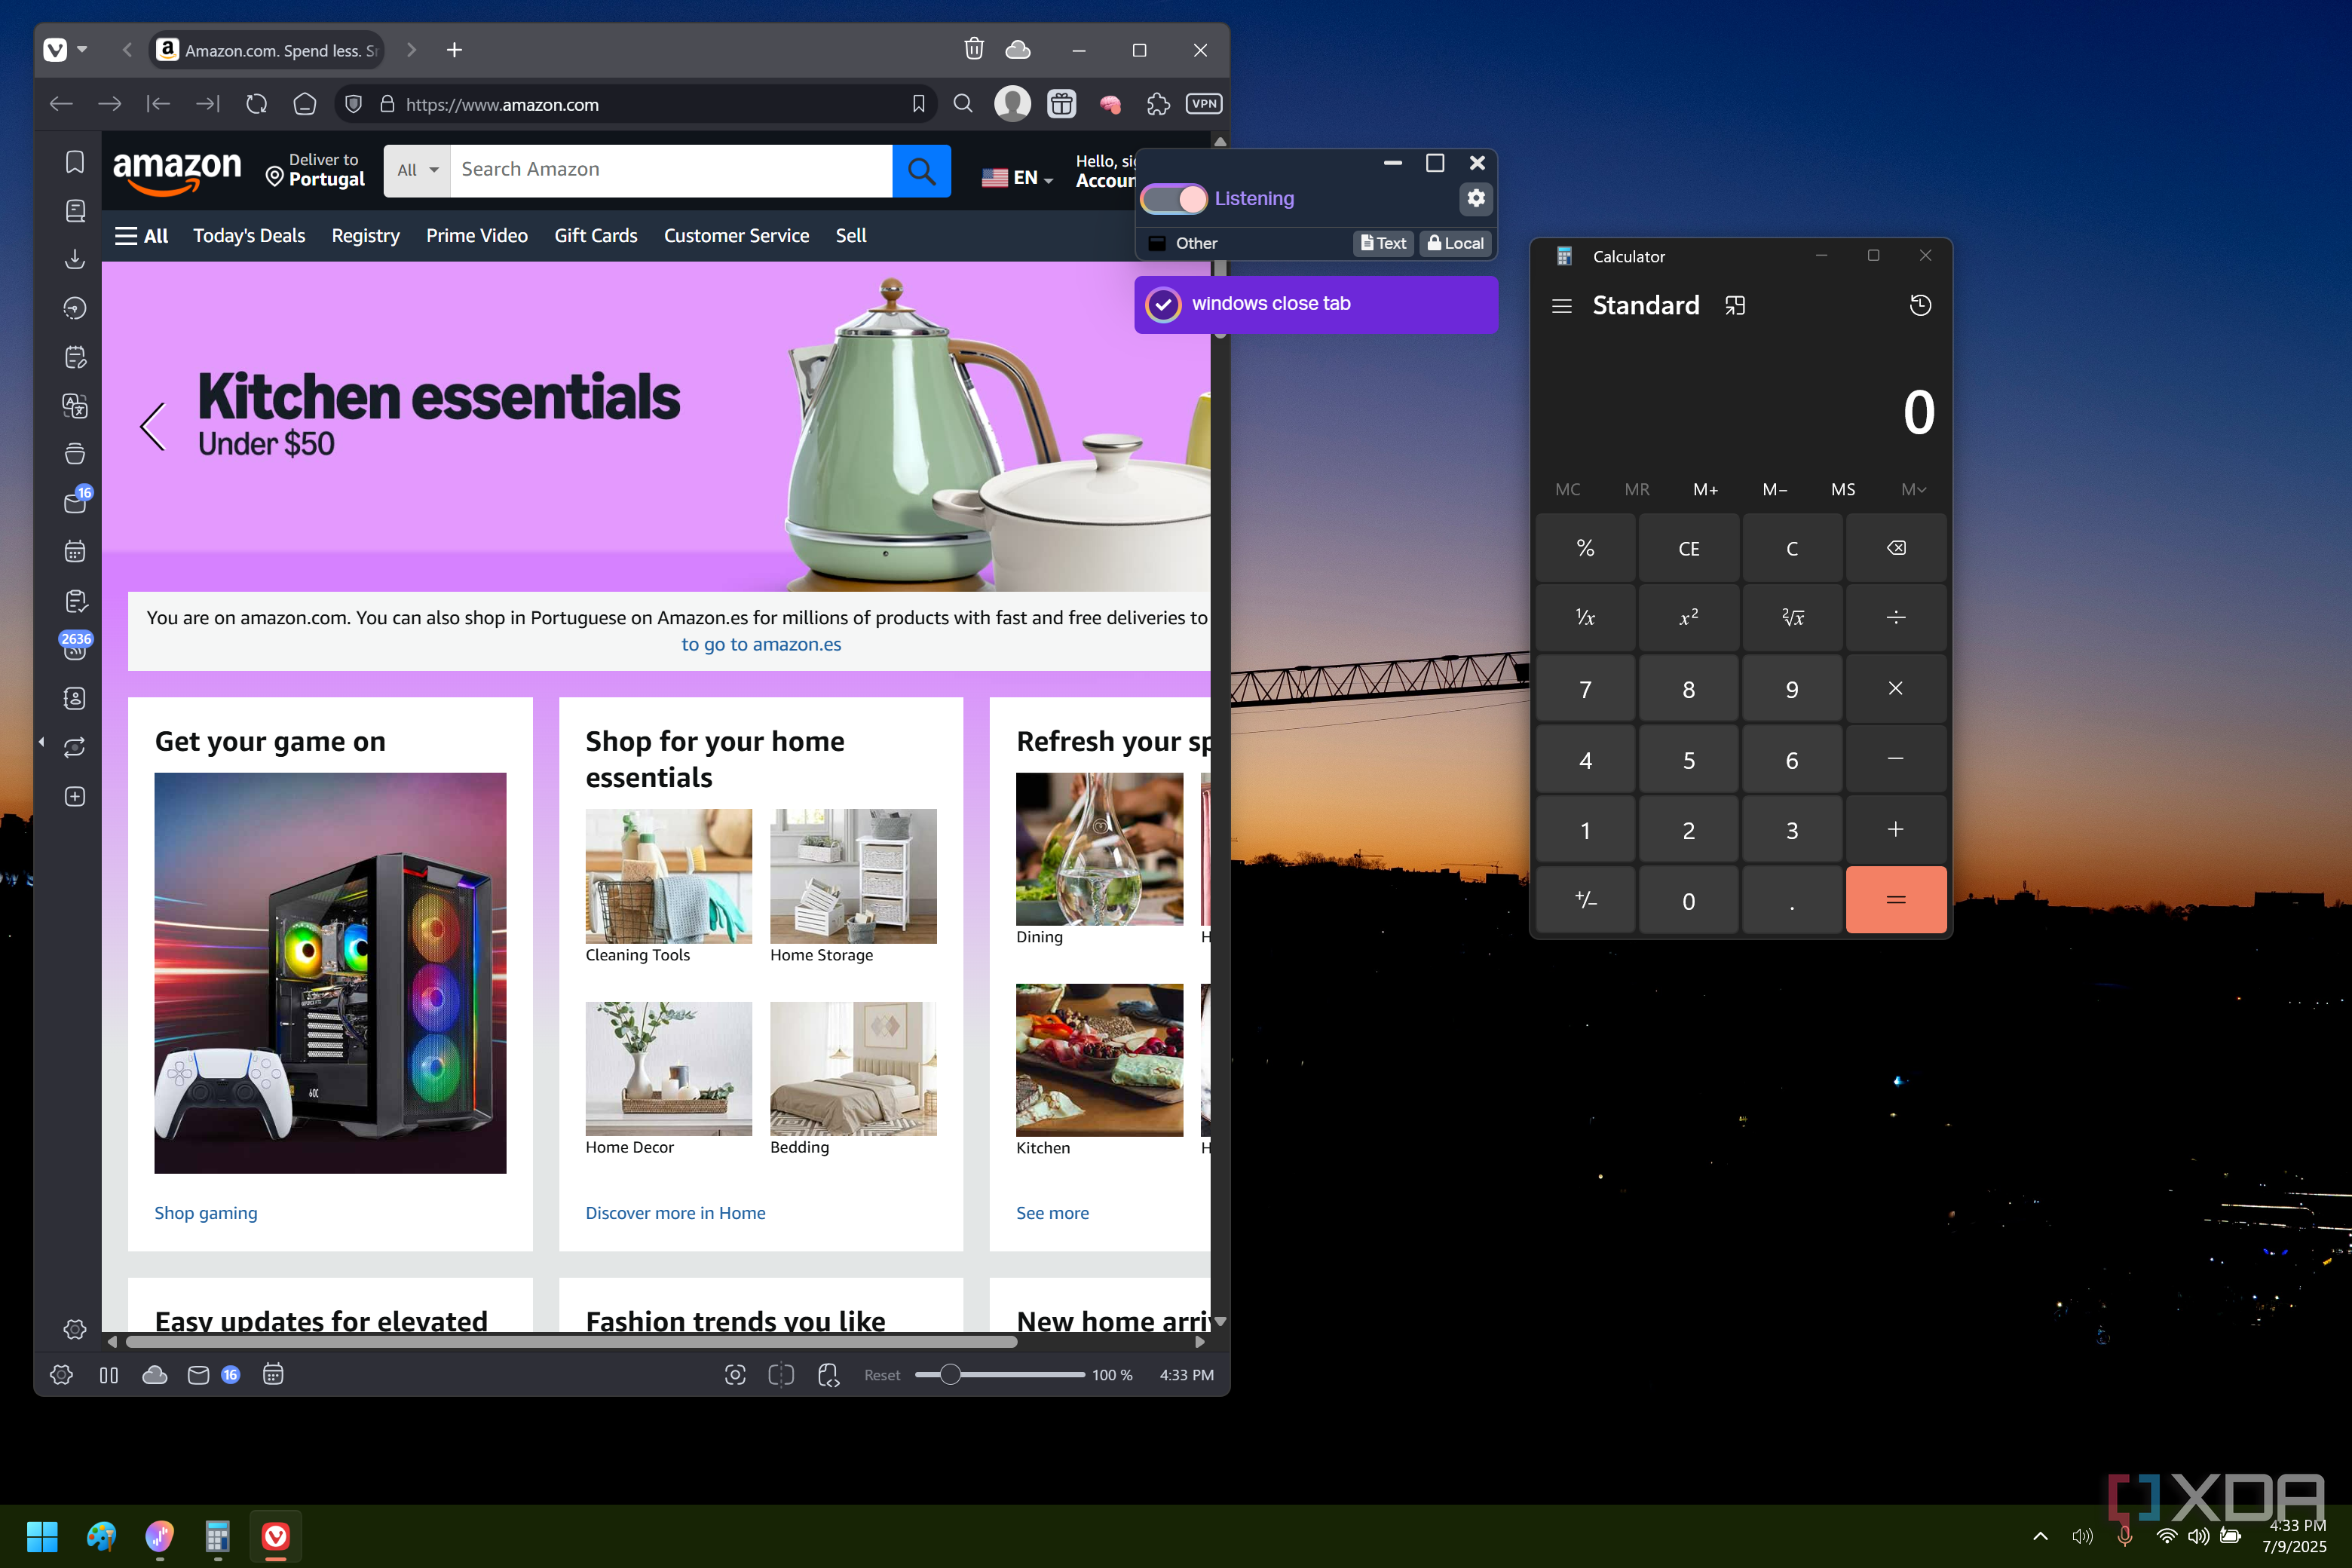Reload the Amazon page
This screenshot has height=1568, width=2352.
(256, 104)
